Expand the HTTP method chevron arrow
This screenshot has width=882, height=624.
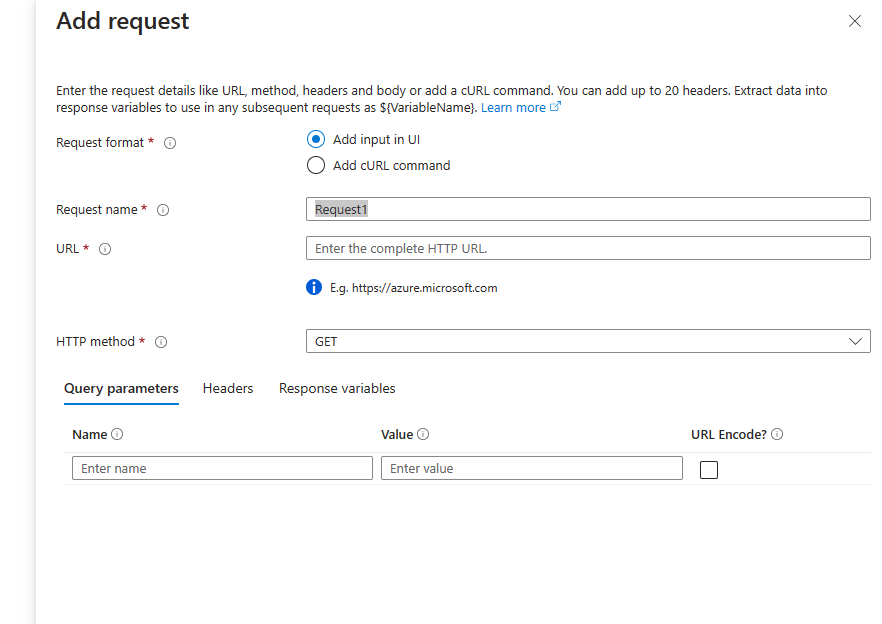click(x=855, y=342)
